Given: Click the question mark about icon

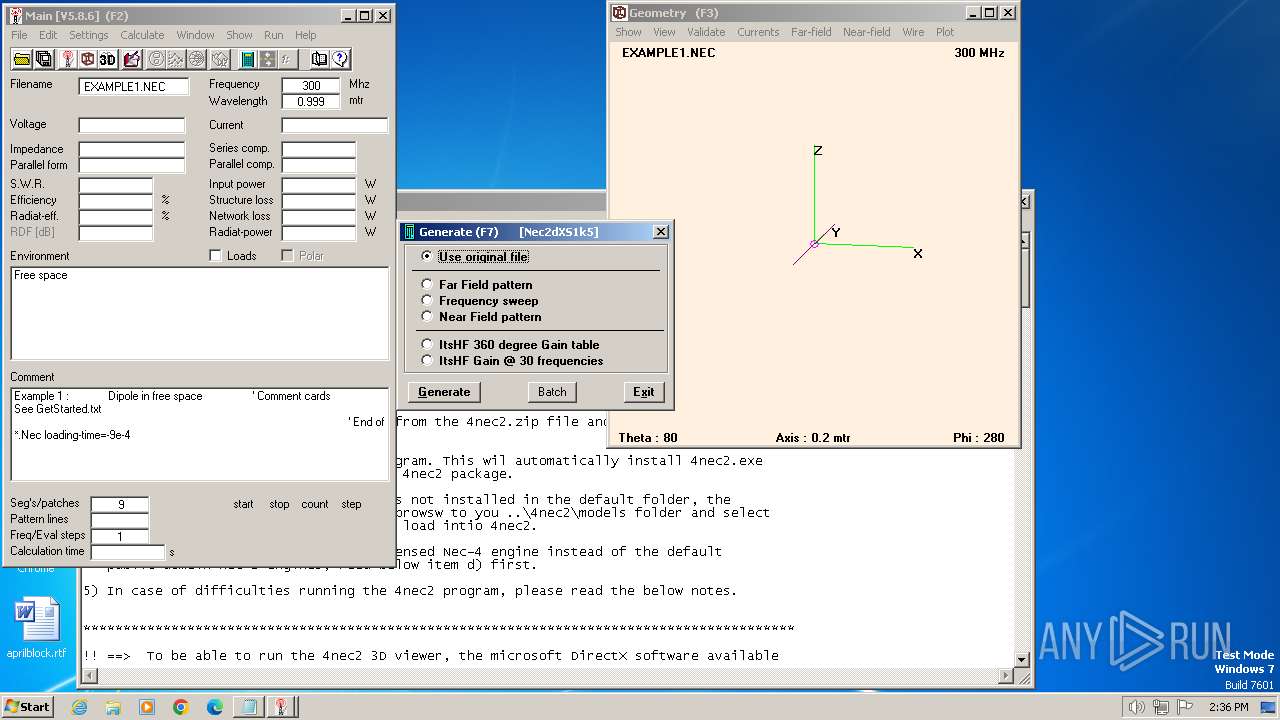Looking at the screenshot, I should (x=340, y=59).
